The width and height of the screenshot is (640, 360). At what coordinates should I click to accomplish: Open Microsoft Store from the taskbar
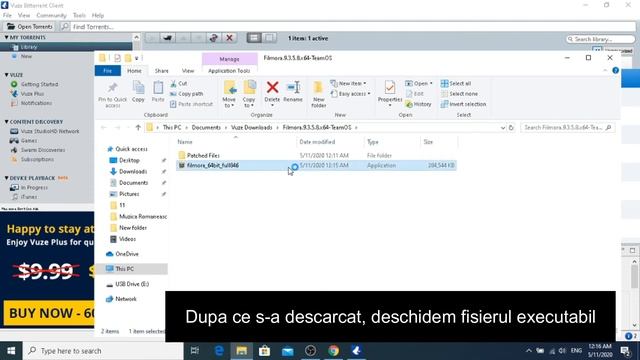(264, 351)
